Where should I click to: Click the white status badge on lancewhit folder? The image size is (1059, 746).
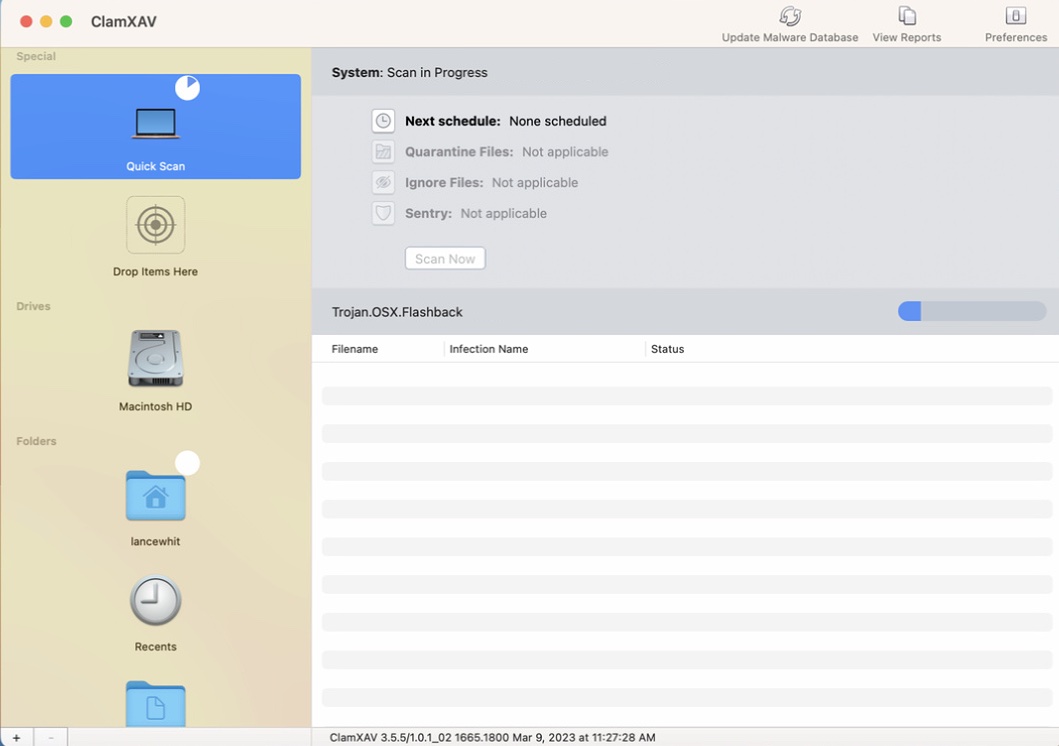187,463
